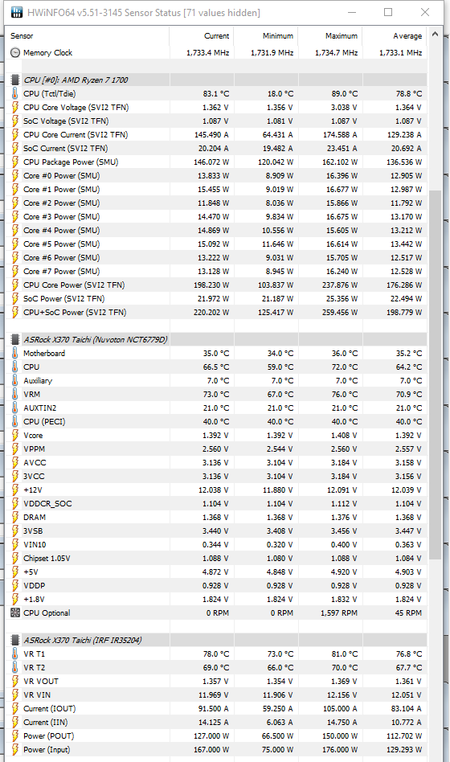Close the HWiNFO64 Sensor Status window
The image size is (450, 762).
(425, 12)
